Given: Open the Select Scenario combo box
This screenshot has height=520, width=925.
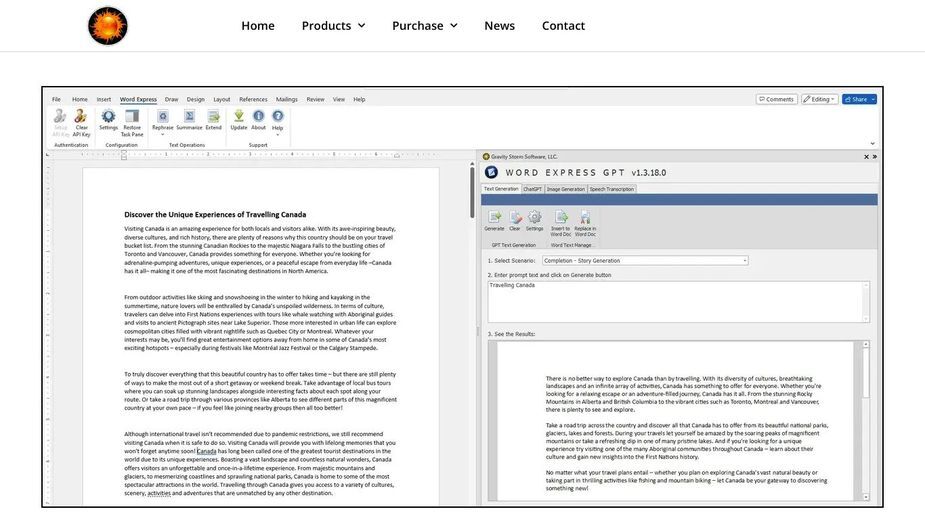Looking at the screenshot, I should coord(645,260).
